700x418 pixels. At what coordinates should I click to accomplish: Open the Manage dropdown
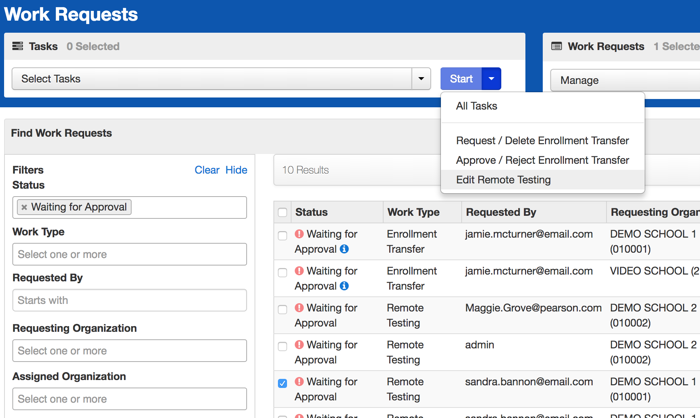[622, 80]
